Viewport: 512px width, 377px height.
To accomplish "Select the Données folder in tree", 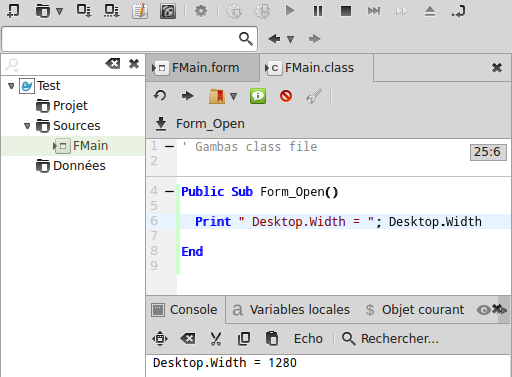I will (x=71, y=166).
